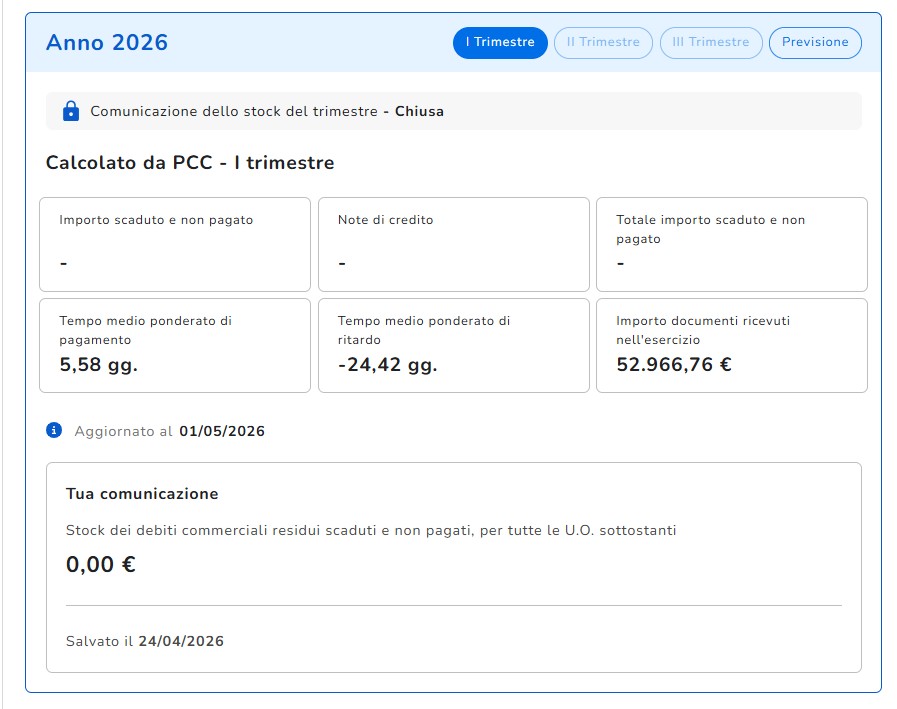This screenshot has width=897, height=709.
Task: Click the Tempo medio ponderato di pagamento card
Action: tap(175, 346)
